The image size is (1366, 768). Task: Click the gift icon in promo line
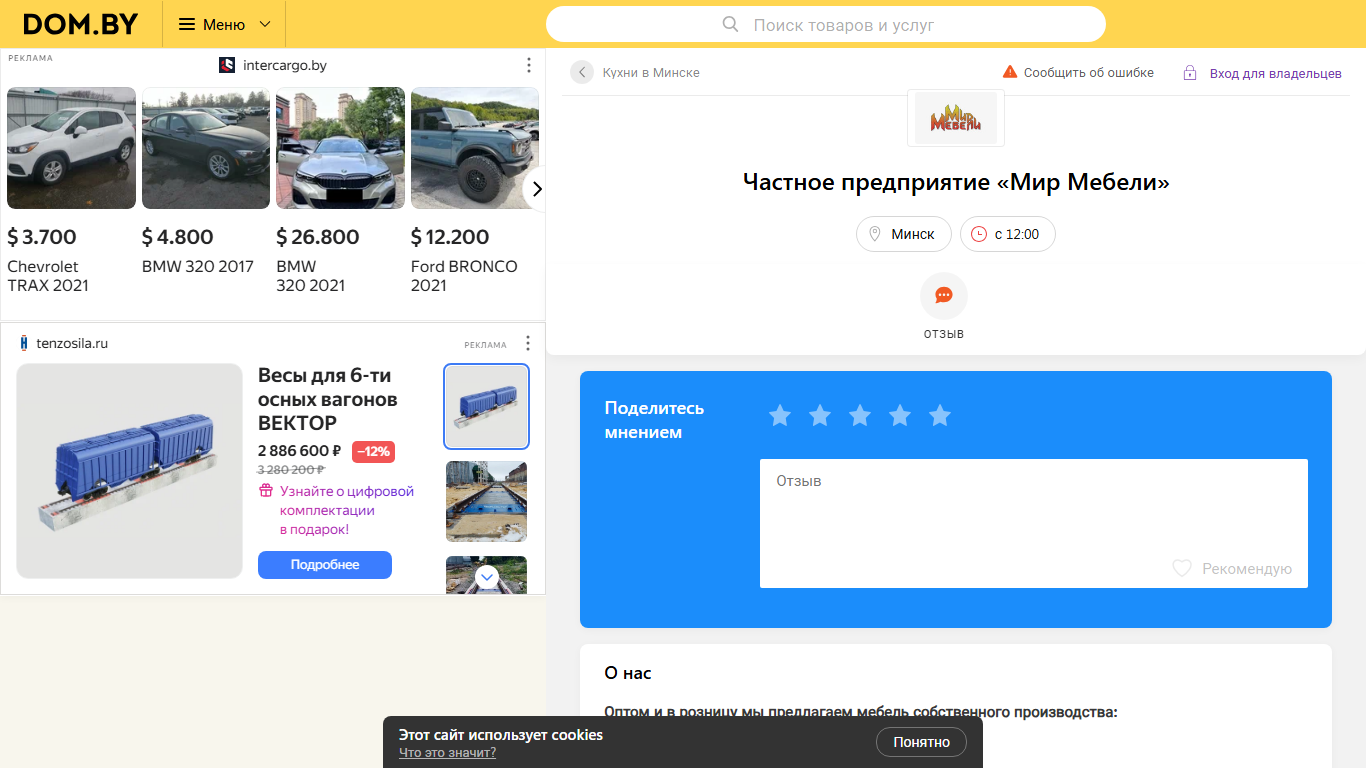click(266, 491)
